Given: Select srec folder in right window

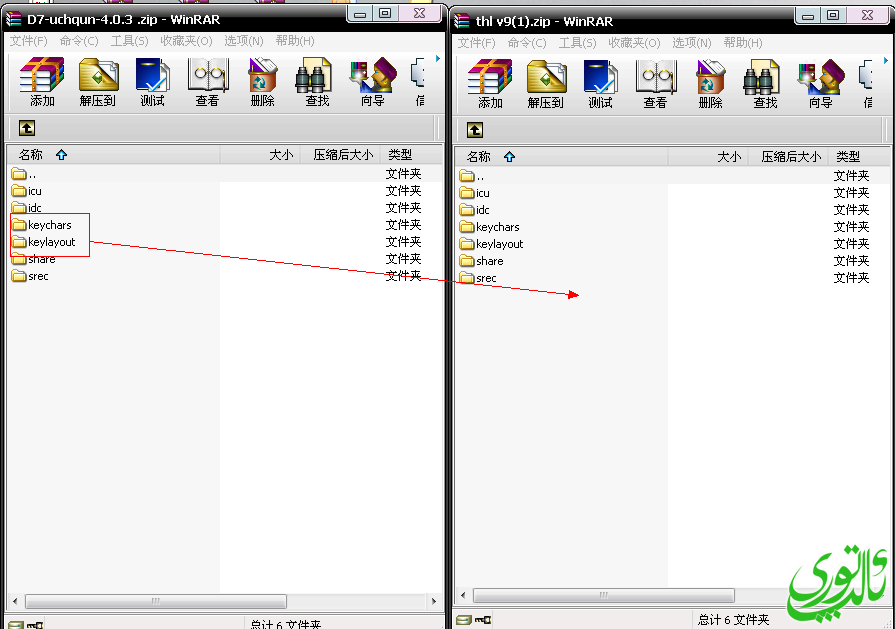Looking at the screenshot, I should click(486, 278).
